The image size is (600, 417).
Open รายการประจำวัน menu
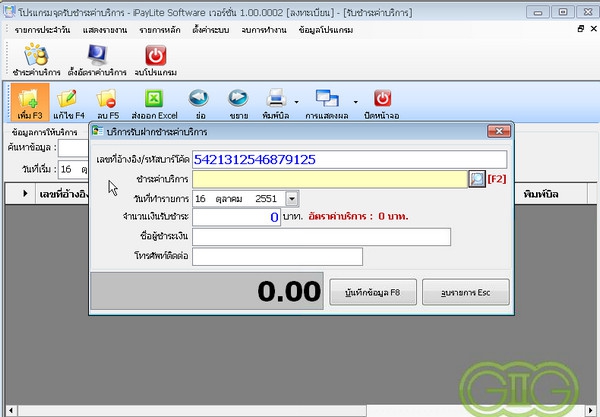42,30
